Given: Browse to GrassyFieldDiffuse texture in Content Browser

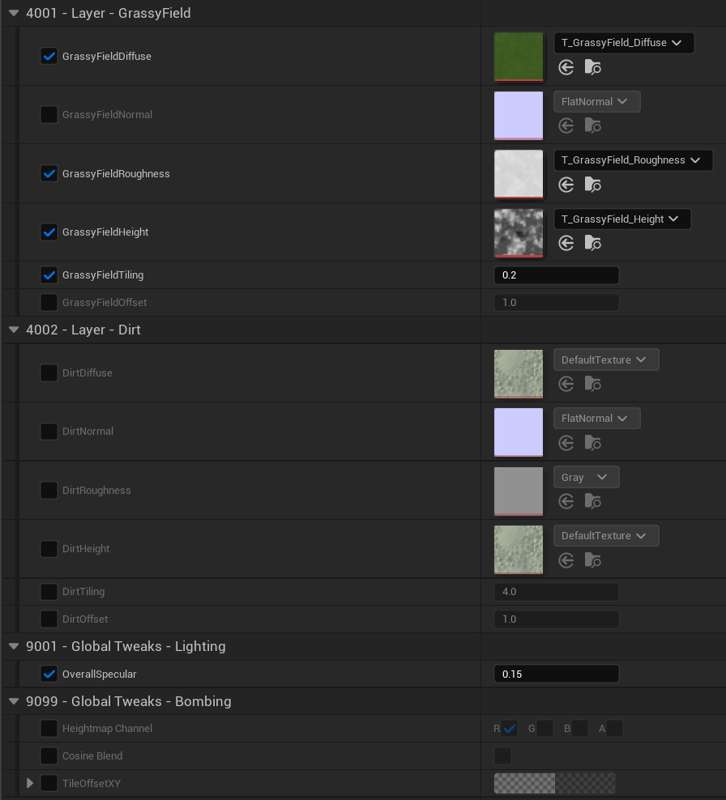Looking at the screenshot, I should pyautogui.click(x=593, y=68).
